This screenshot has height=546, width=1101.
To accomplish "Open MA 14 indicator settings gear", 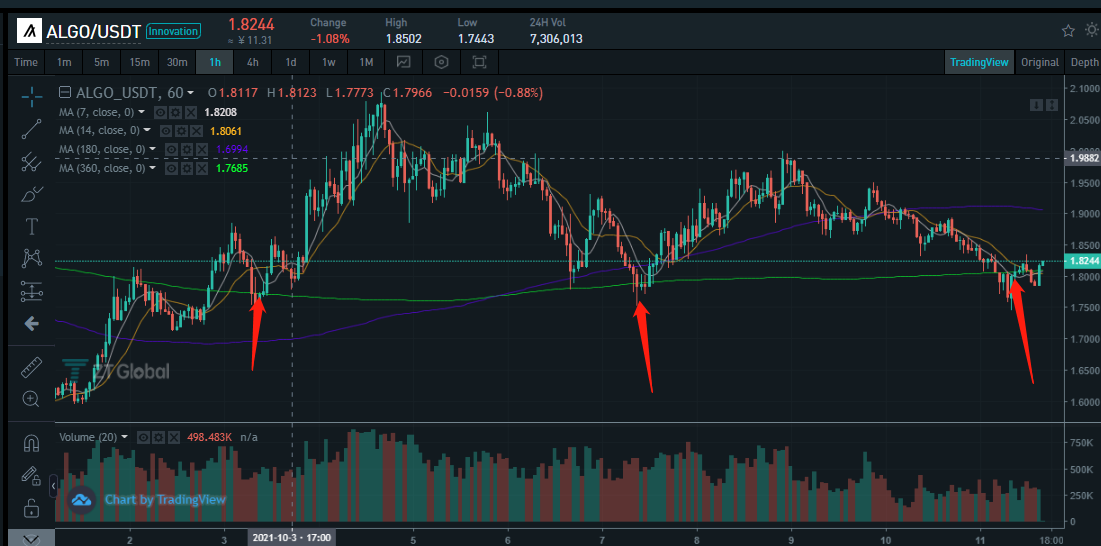I will (180, 131).
